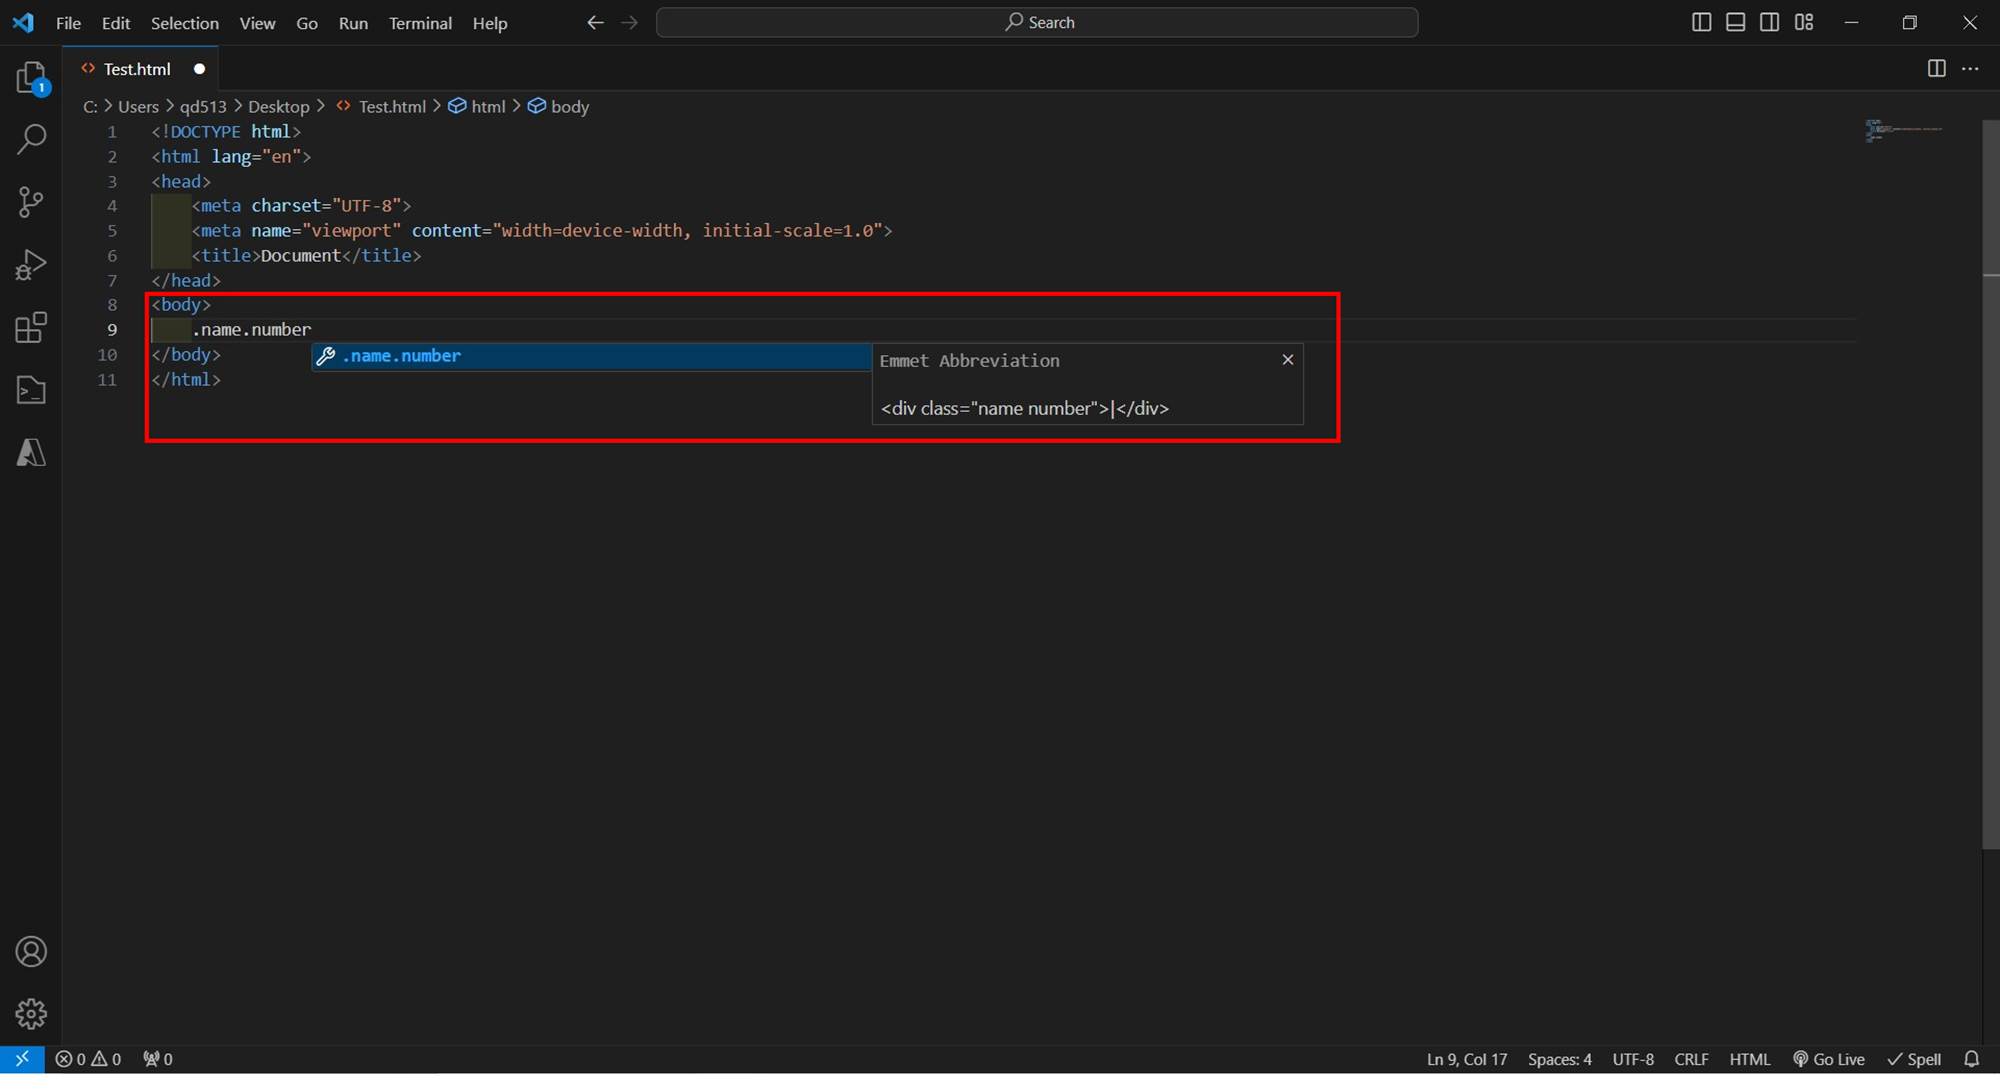Accept the .name.number Emmet suggestion
This screenshot has width=2000, height=1074.
[x=592, y=356]
